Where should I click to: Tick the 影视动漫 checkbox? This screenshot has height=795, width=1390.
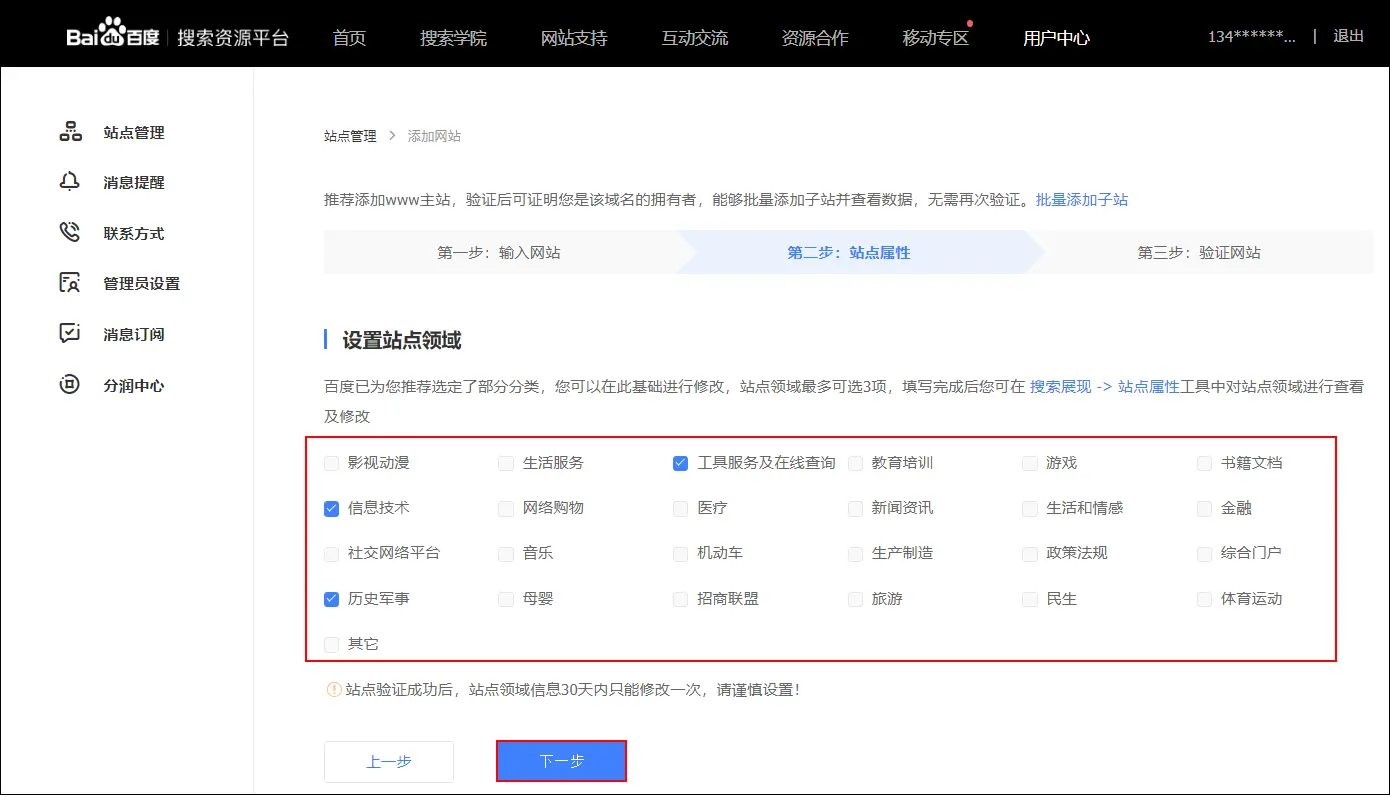(332, 463)
